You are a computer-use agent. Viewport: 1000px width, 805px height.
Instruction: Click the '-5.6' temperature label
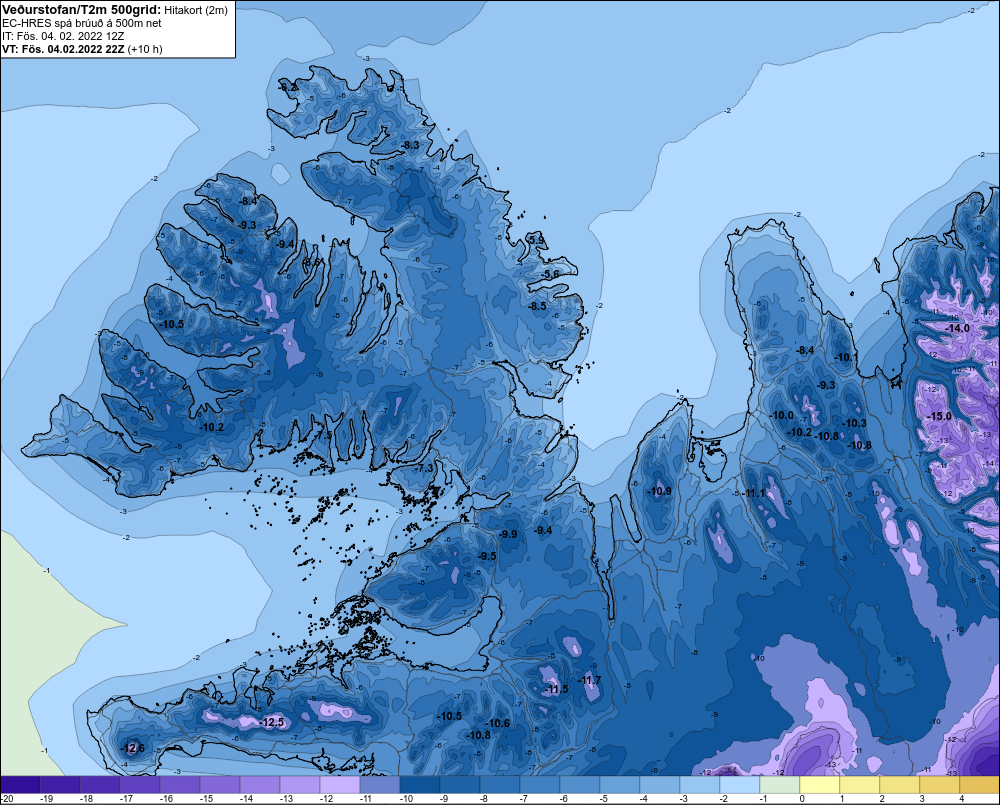point(550,274)
